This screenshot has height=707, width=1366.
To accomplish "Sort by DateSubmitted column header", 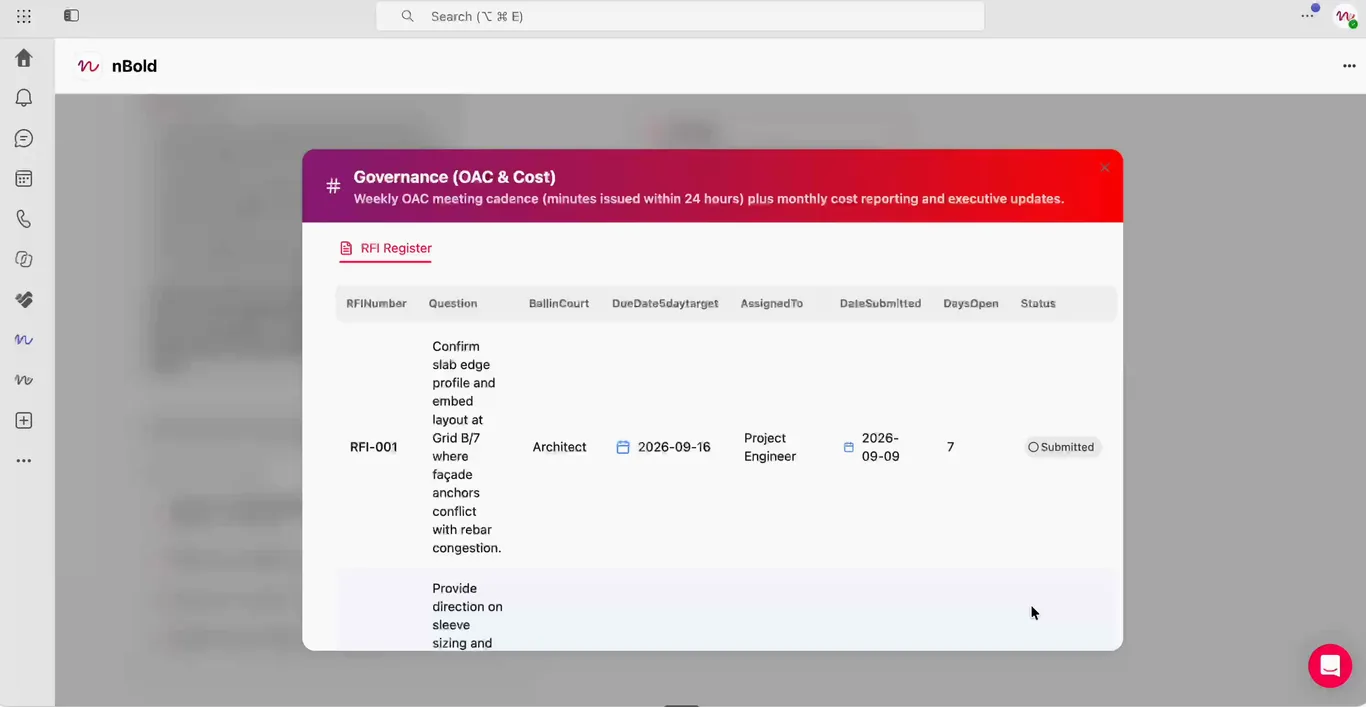I will click(x=880, y=303).
